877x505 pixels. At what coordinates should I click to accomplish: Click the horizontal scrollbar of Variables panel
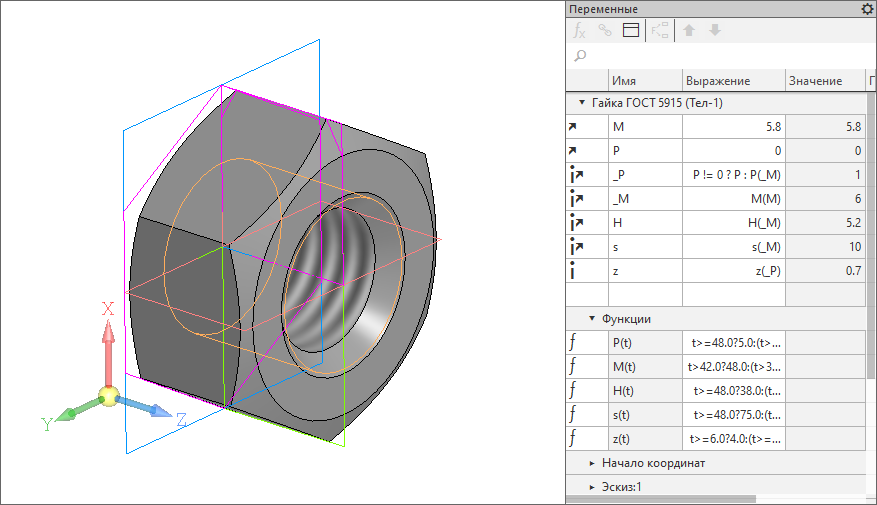click(x=660, y=498)
